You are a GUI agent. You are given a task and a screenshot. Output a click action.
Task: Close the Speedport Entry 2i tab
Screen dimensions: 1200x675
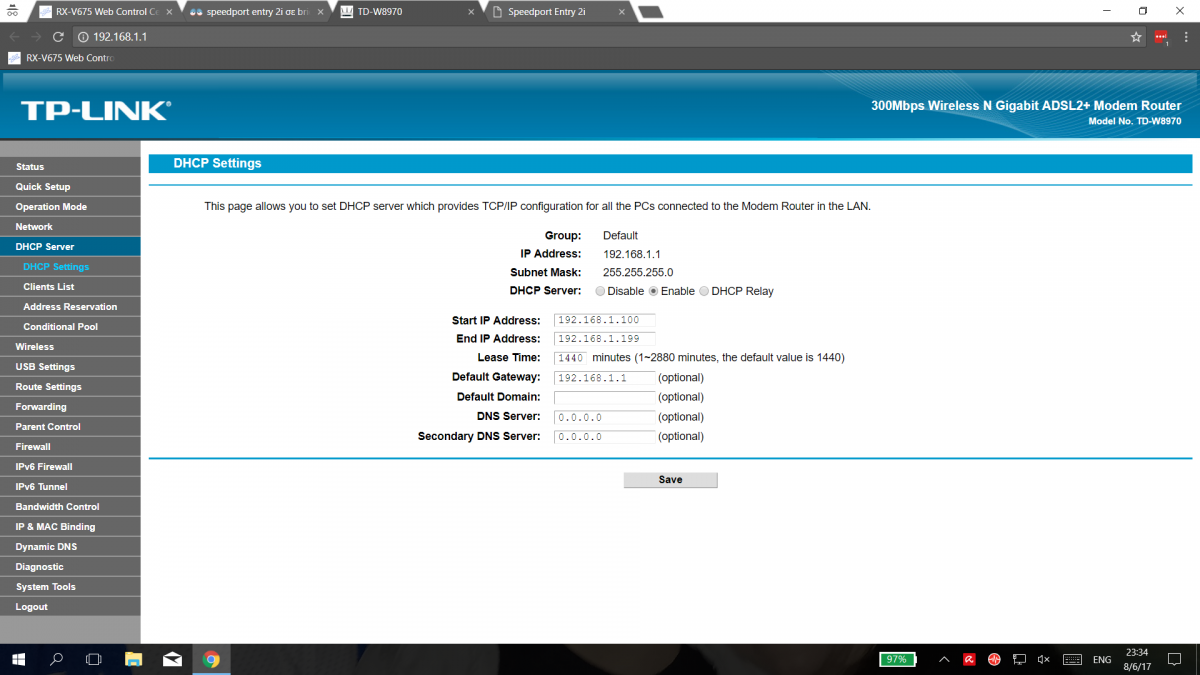click(622, 12)
